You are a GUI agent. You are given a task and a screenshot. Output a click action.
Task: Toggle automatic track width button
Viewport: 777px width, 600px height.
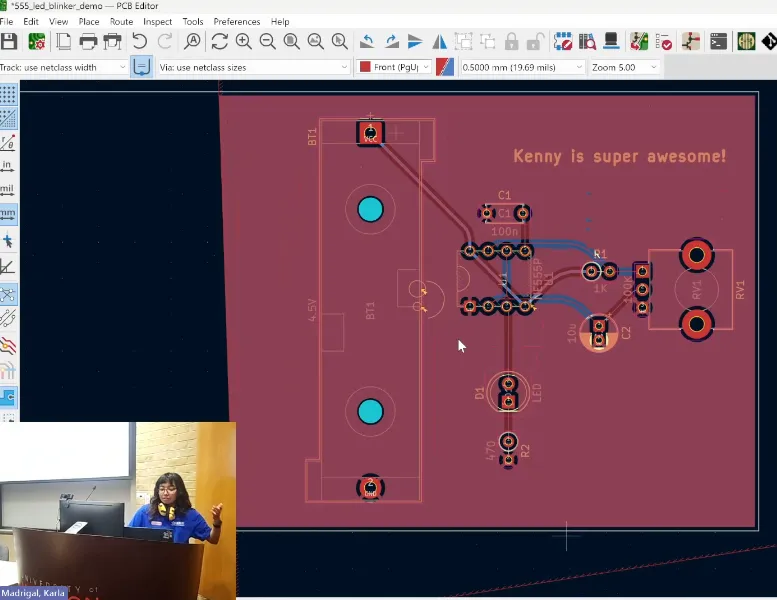tap(141, 67)
